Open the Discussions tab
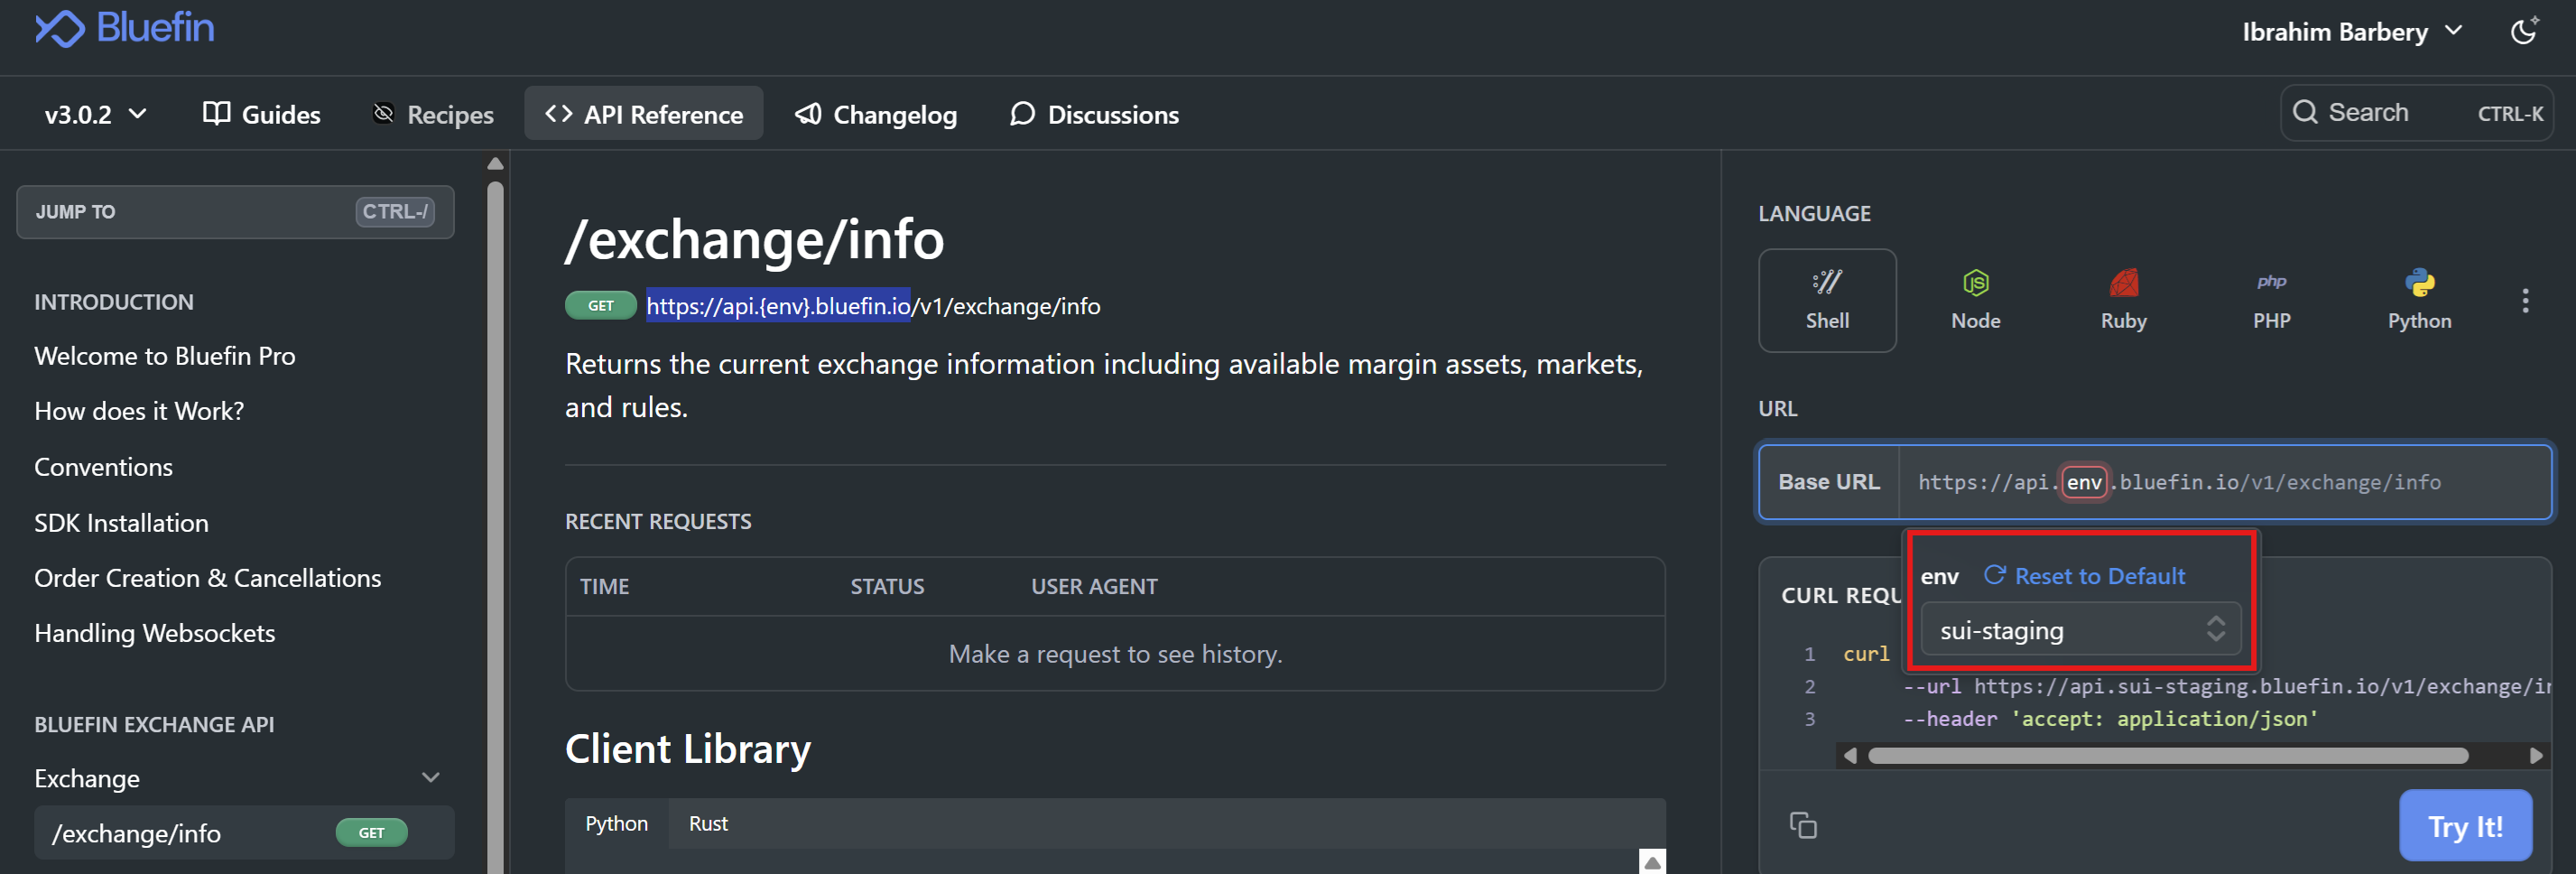This screenshot has height=874, width=2576. pyautogui.click(x=1094, y=114)
